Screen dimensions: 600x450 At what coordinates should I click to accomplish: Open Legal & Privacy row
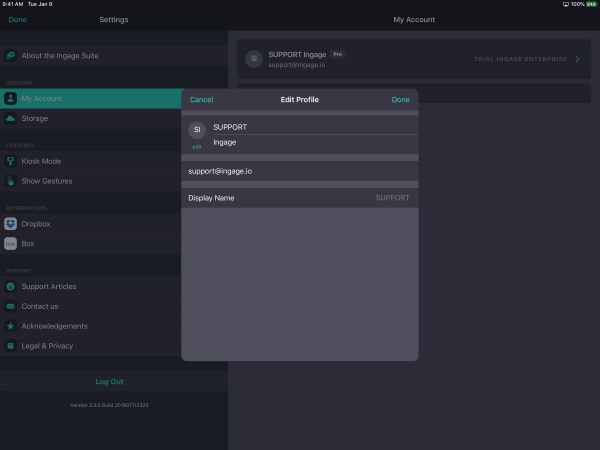[91, 346]
